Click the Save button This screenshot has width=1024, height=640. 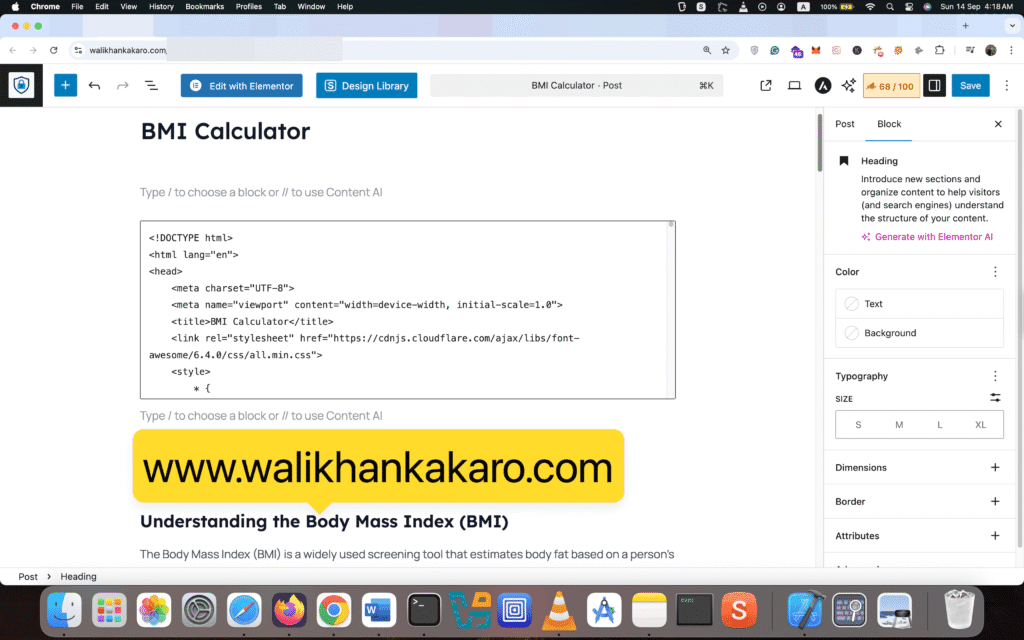970,86
